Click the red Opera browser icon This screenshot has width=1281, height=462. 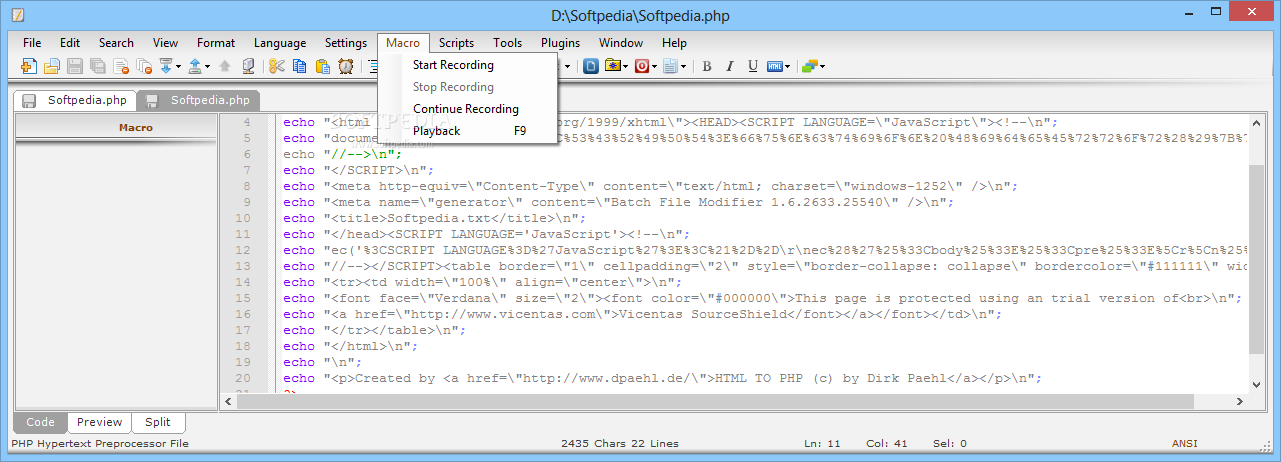tap(642, 66)
